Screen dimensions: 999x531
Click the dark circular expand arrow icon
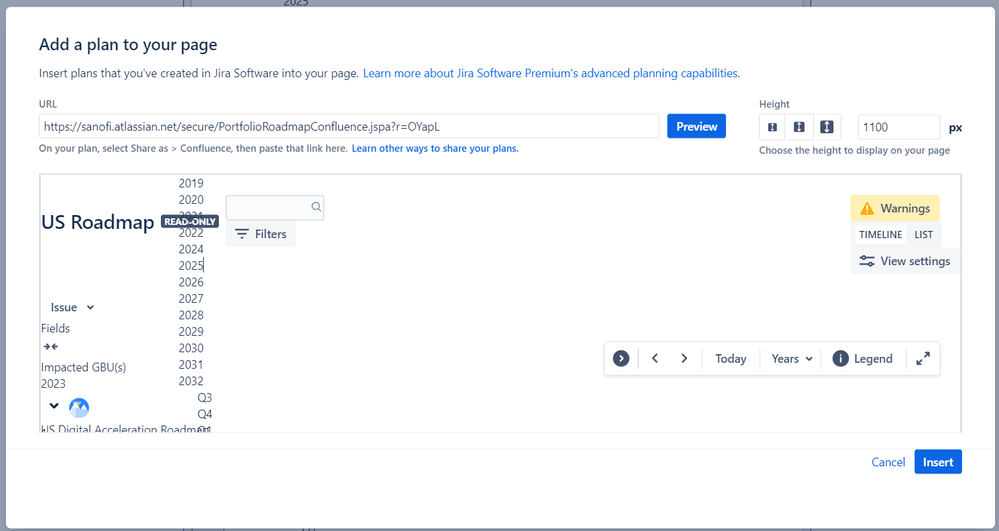coord(621,359)
